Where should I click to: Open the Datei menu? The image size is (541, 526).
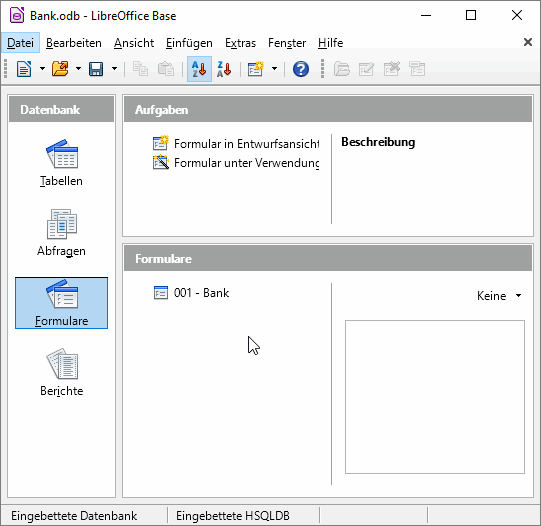20,43
